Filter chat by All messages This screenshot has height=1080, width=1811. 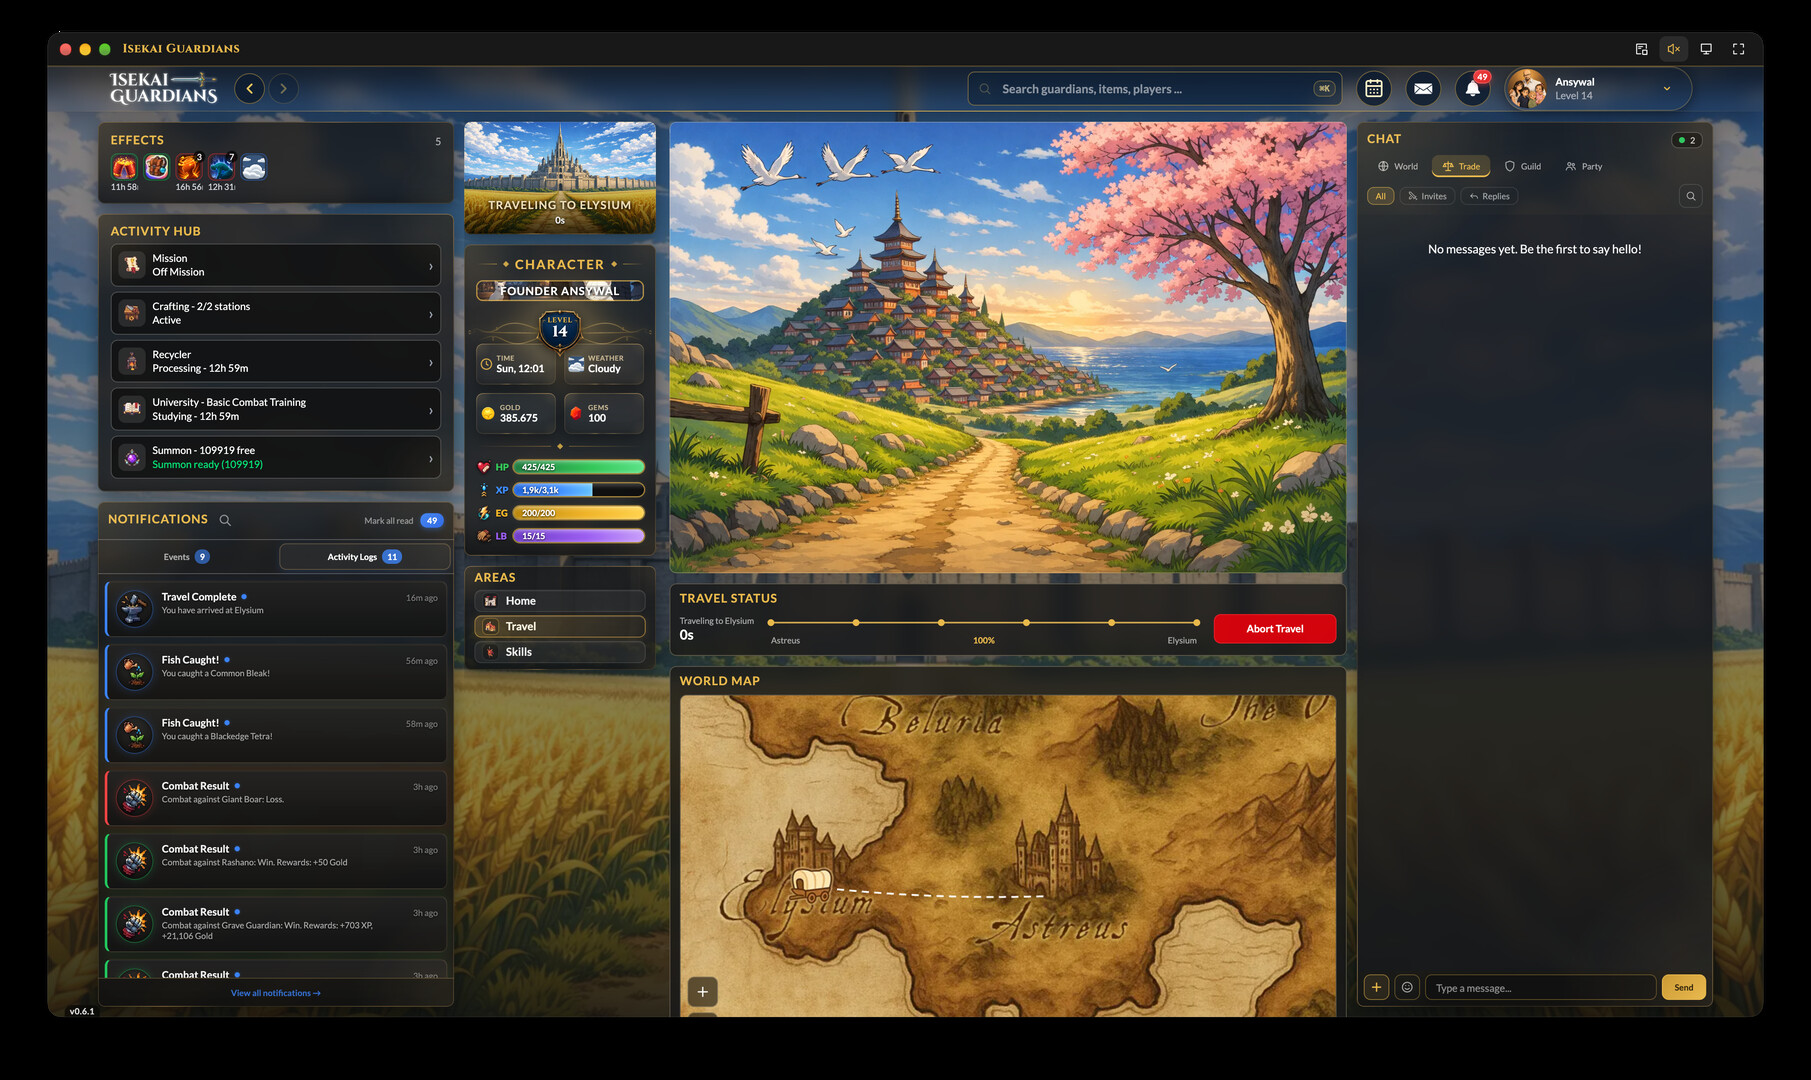click(1380, 196)
